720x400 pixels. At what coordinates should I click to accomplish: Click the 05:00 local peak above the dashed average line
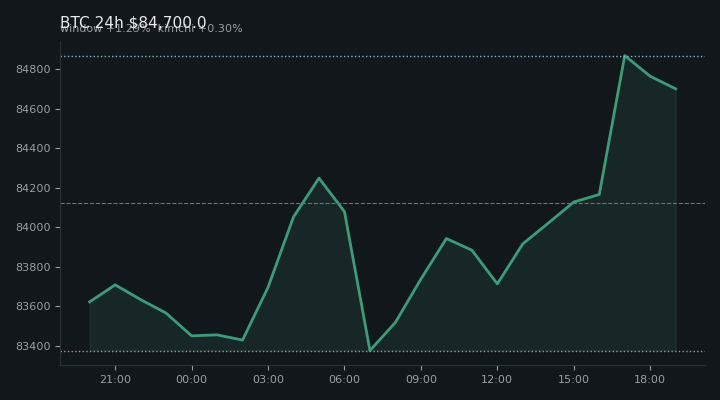(319, 178)
